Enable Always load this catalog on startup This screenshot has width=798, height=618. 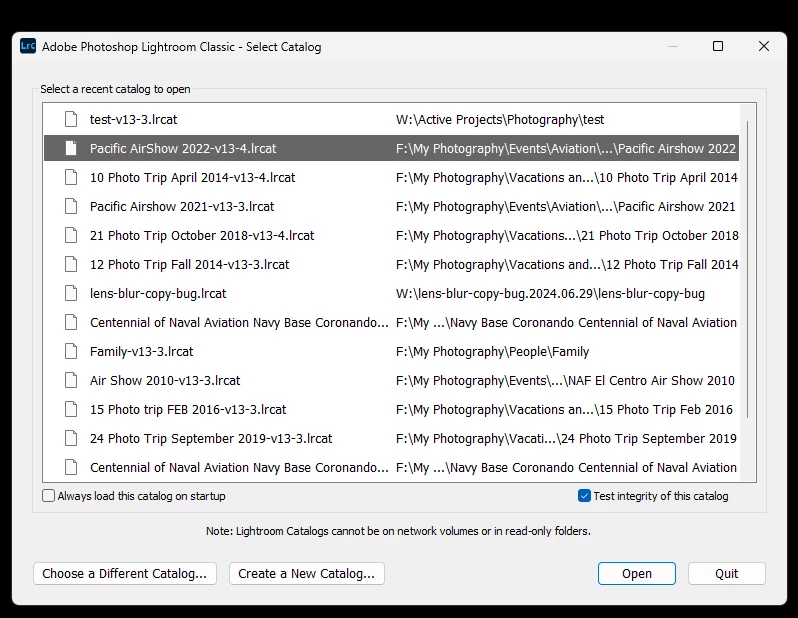click(48, 496)
